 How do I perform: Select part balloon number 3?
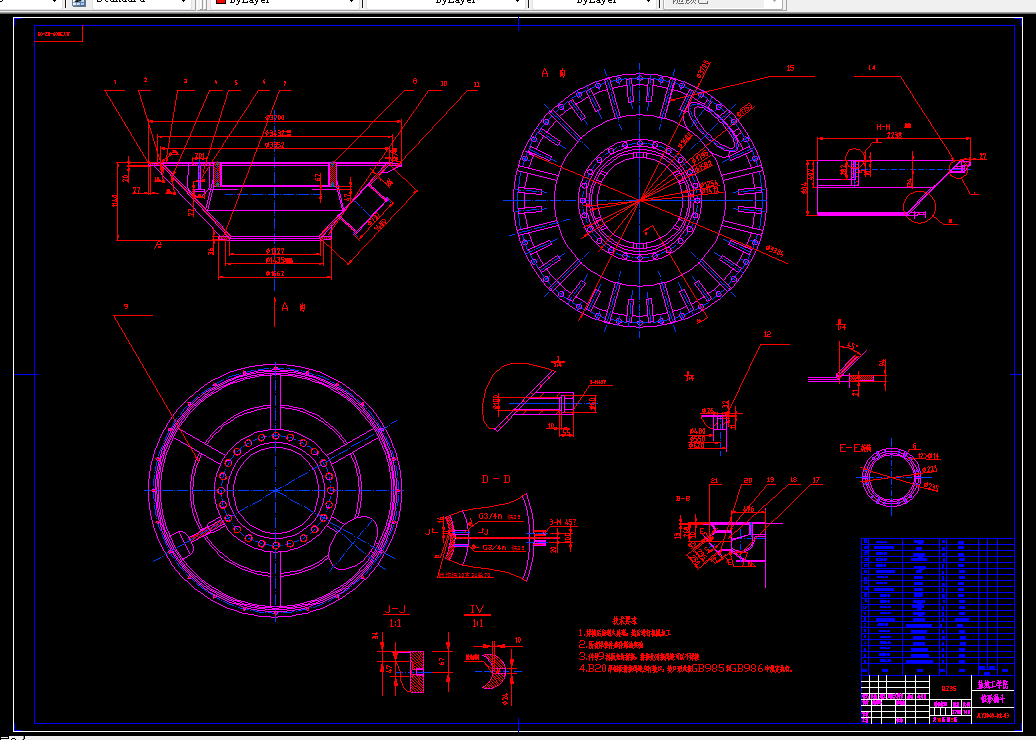[185, 81]
